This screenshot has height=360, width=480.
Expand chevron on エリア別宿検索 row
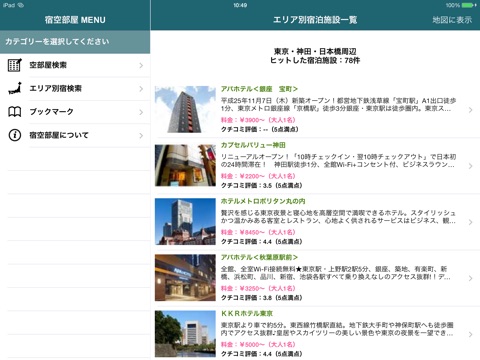(141, 89)
